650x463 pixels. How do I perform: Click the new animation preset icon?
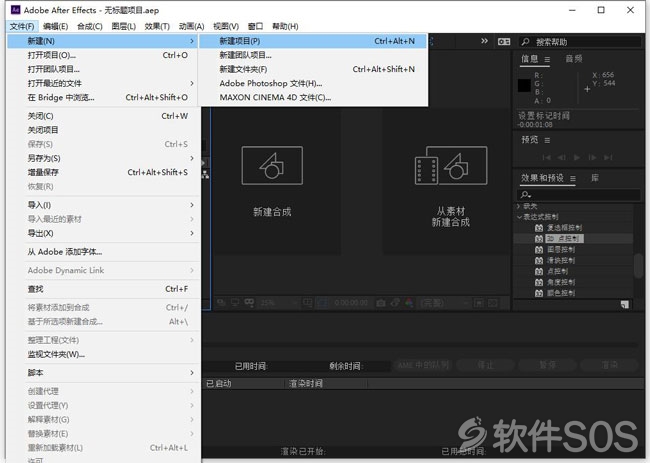[624, 305]
